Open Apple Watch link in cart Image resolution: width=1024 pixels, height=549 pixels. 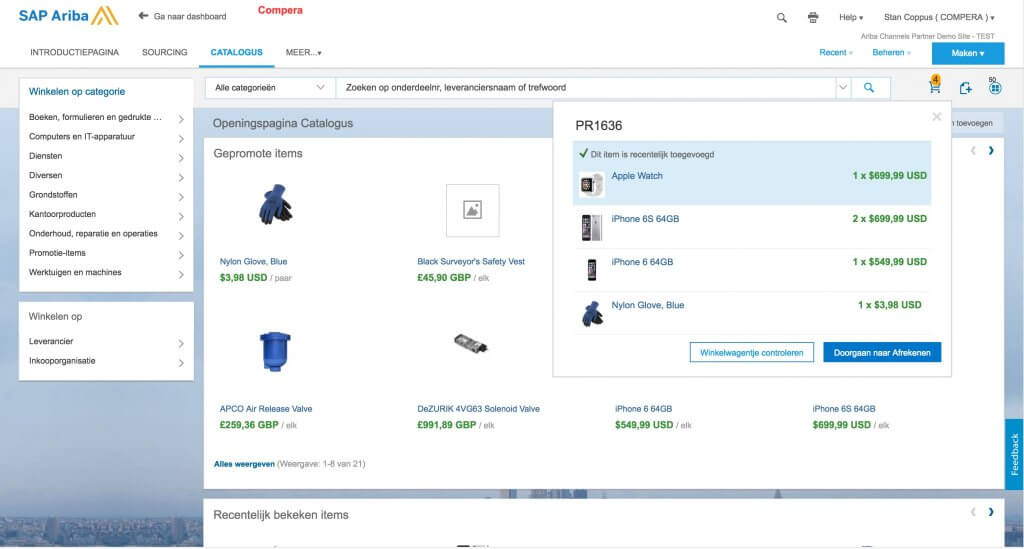click(637, 176)
